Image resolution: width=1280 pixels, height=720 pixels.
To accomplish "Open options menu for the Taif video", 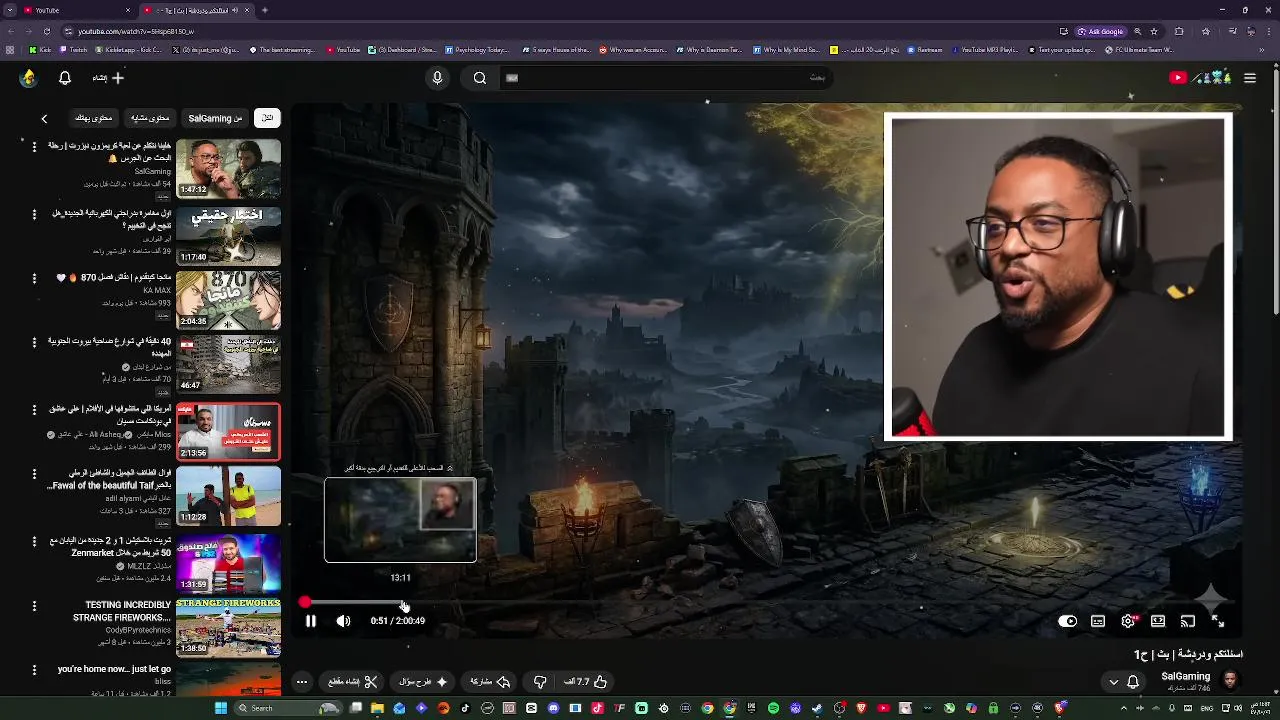I will point(34,476).
